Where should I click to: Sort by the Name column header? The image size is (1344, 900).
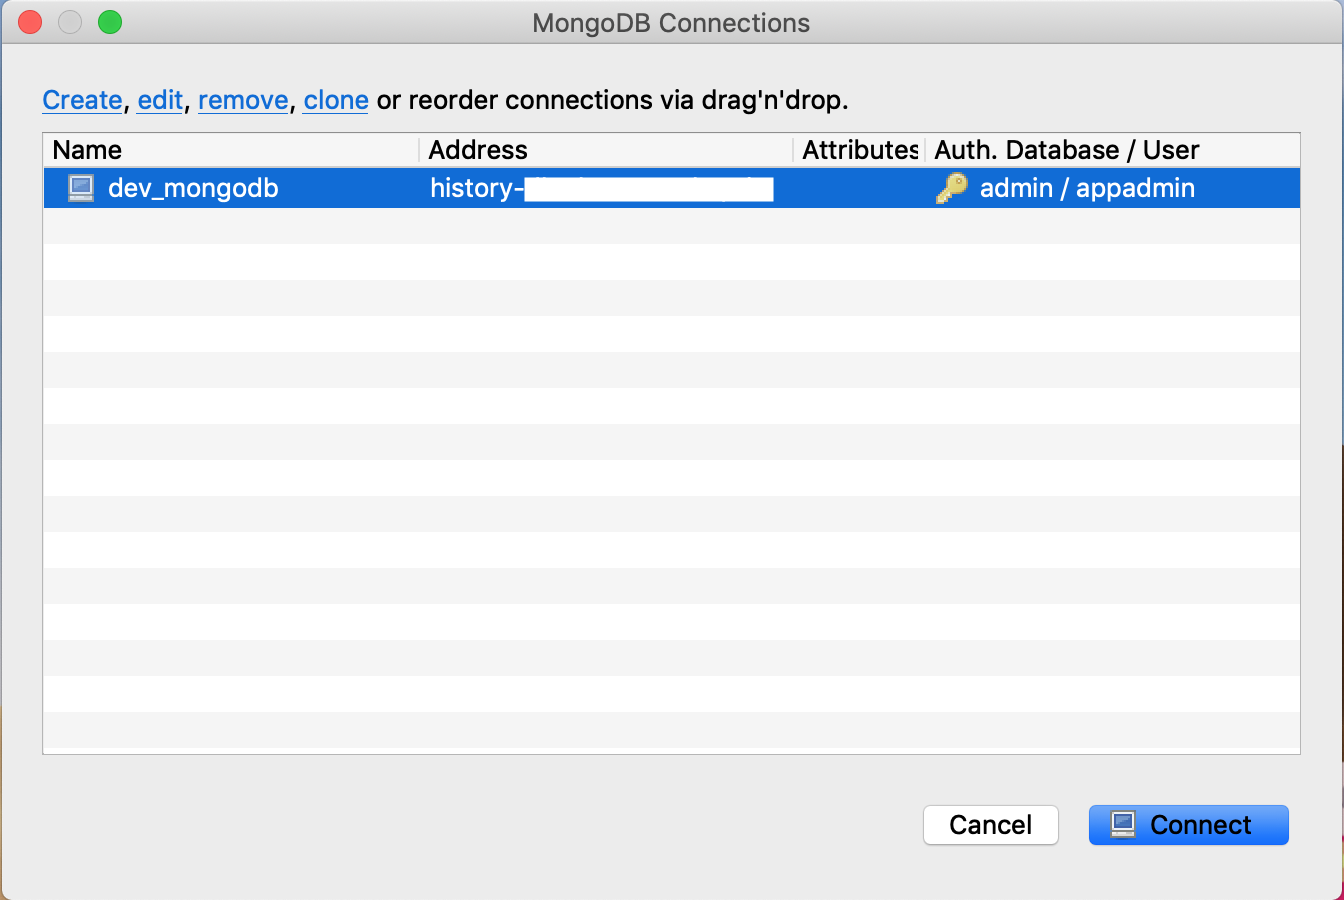pos(232,150)
